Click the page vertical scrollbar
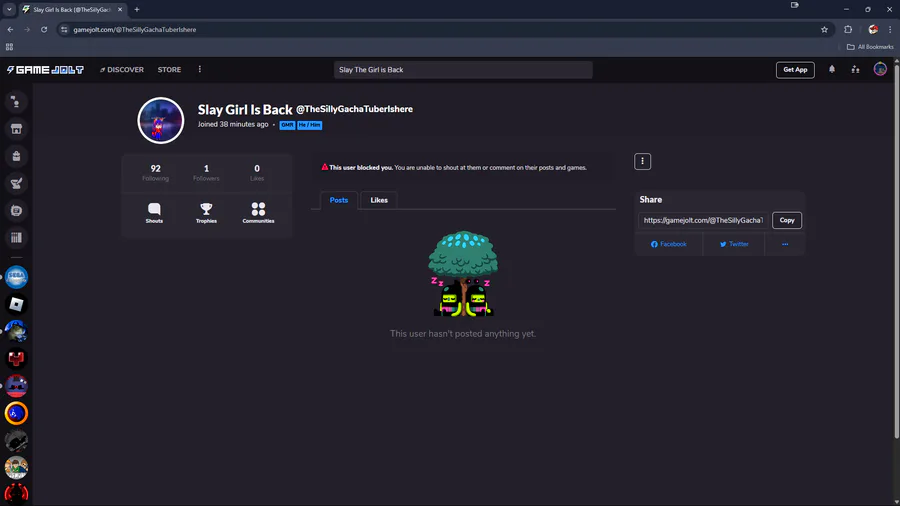Screen dimensions: 900x506 click(897, 252)
